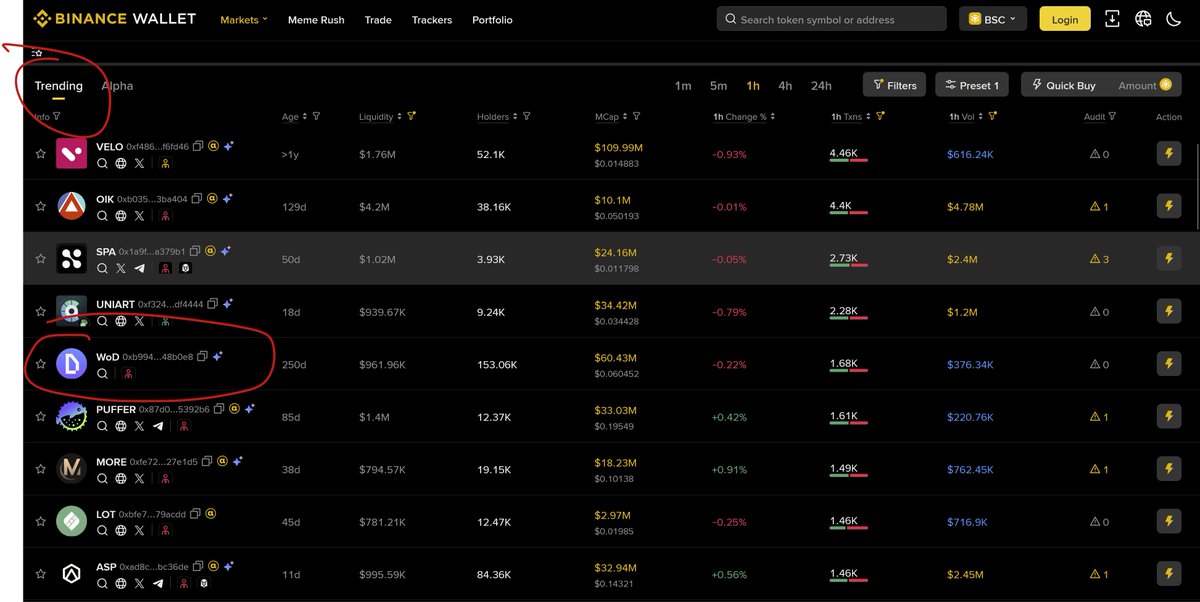1200x602 pixels.
Task: Open Portfolio in navigation
Action: 492,20
